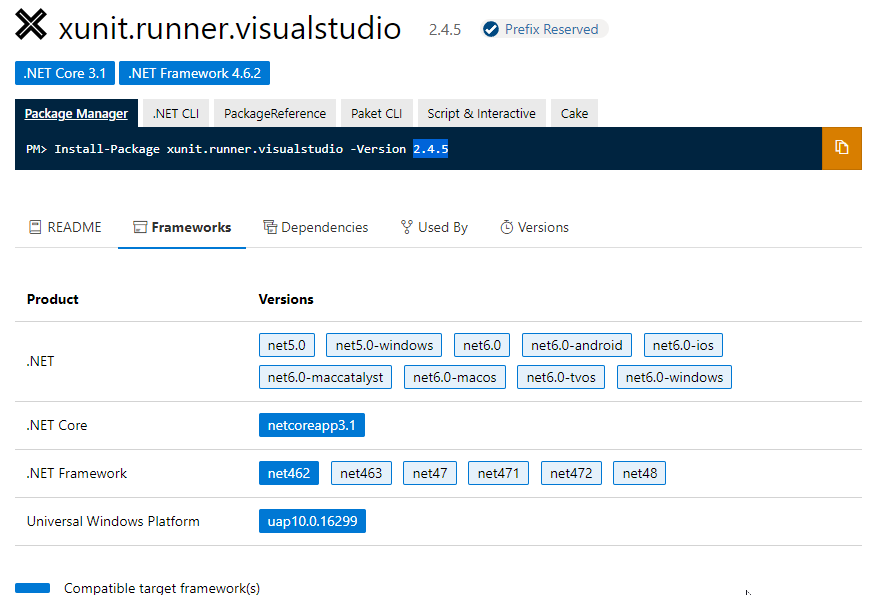Open the Paket CLI tab
The width and height of the screenshot is (878, 595).
pyautogui.click(x=376, y=113)
